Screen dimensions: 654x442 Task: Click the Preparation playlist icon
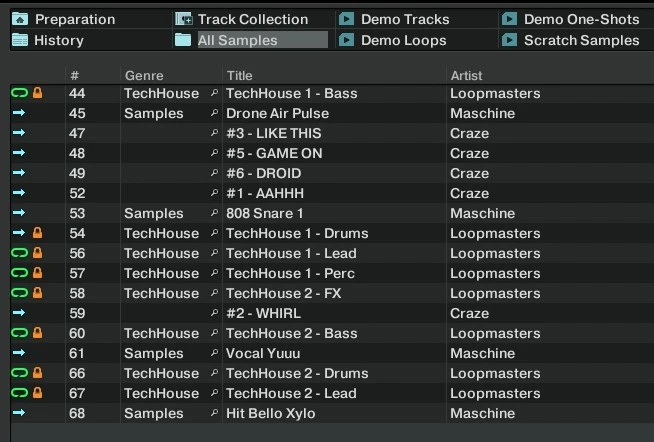20,19
